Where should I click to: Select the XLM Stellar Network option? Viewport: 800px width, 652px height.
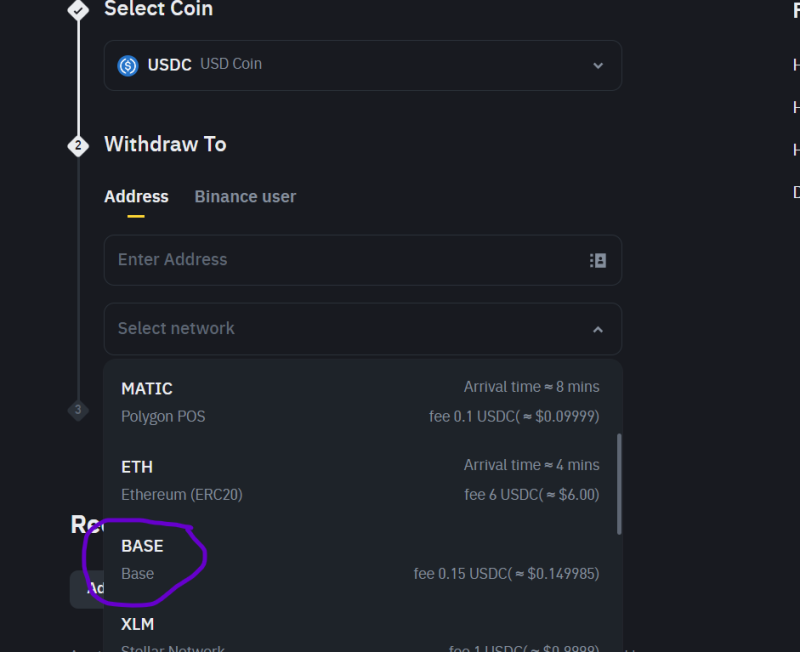pyautogui.click(x=360, y=633)
